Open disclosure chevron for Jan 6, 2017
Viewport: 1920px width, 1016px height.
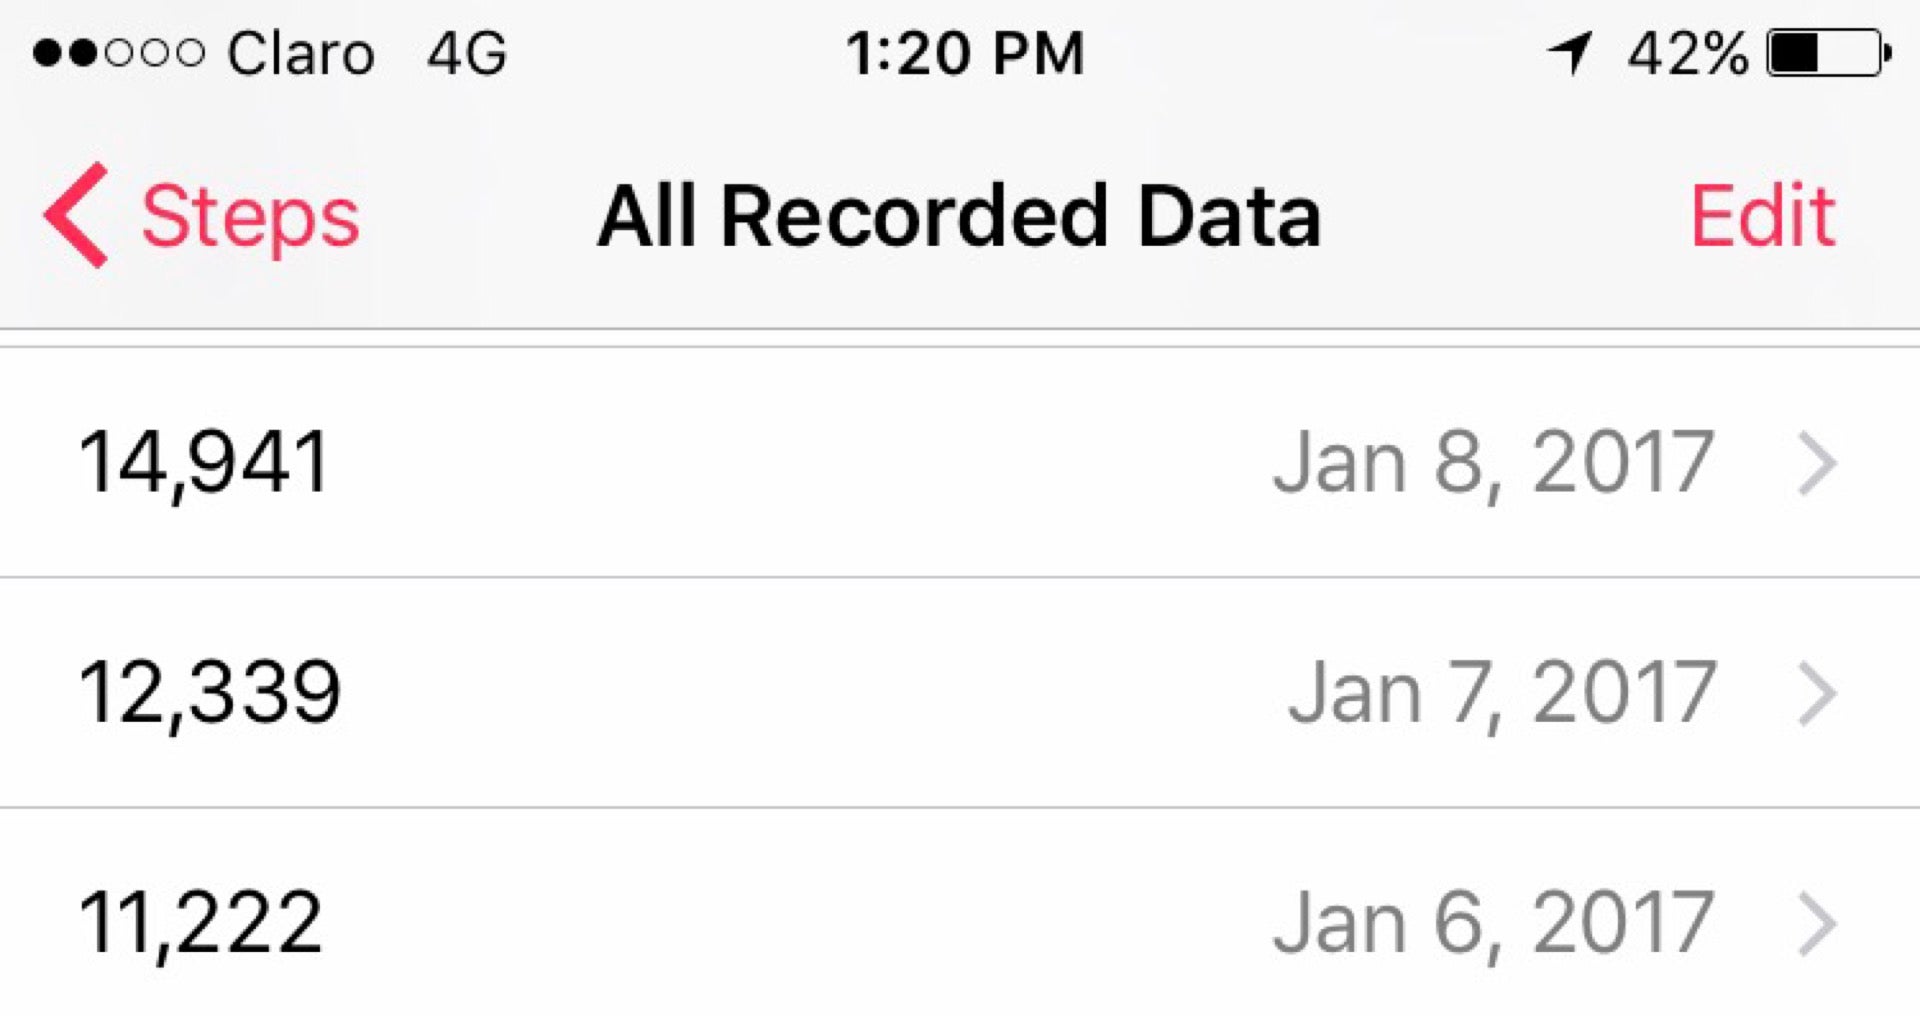[x=1817, y=923]
